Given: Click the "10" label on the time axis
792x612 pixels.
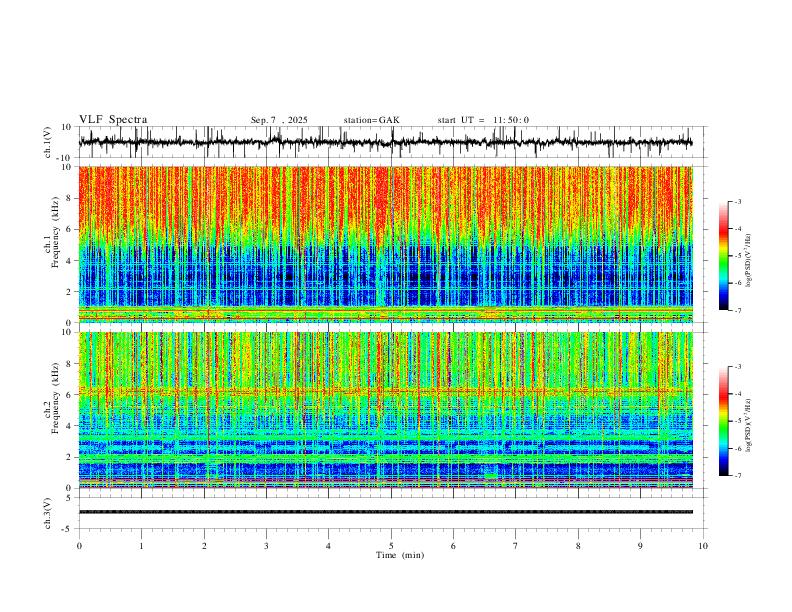Looking at the screenshot, I should [703, 546].
